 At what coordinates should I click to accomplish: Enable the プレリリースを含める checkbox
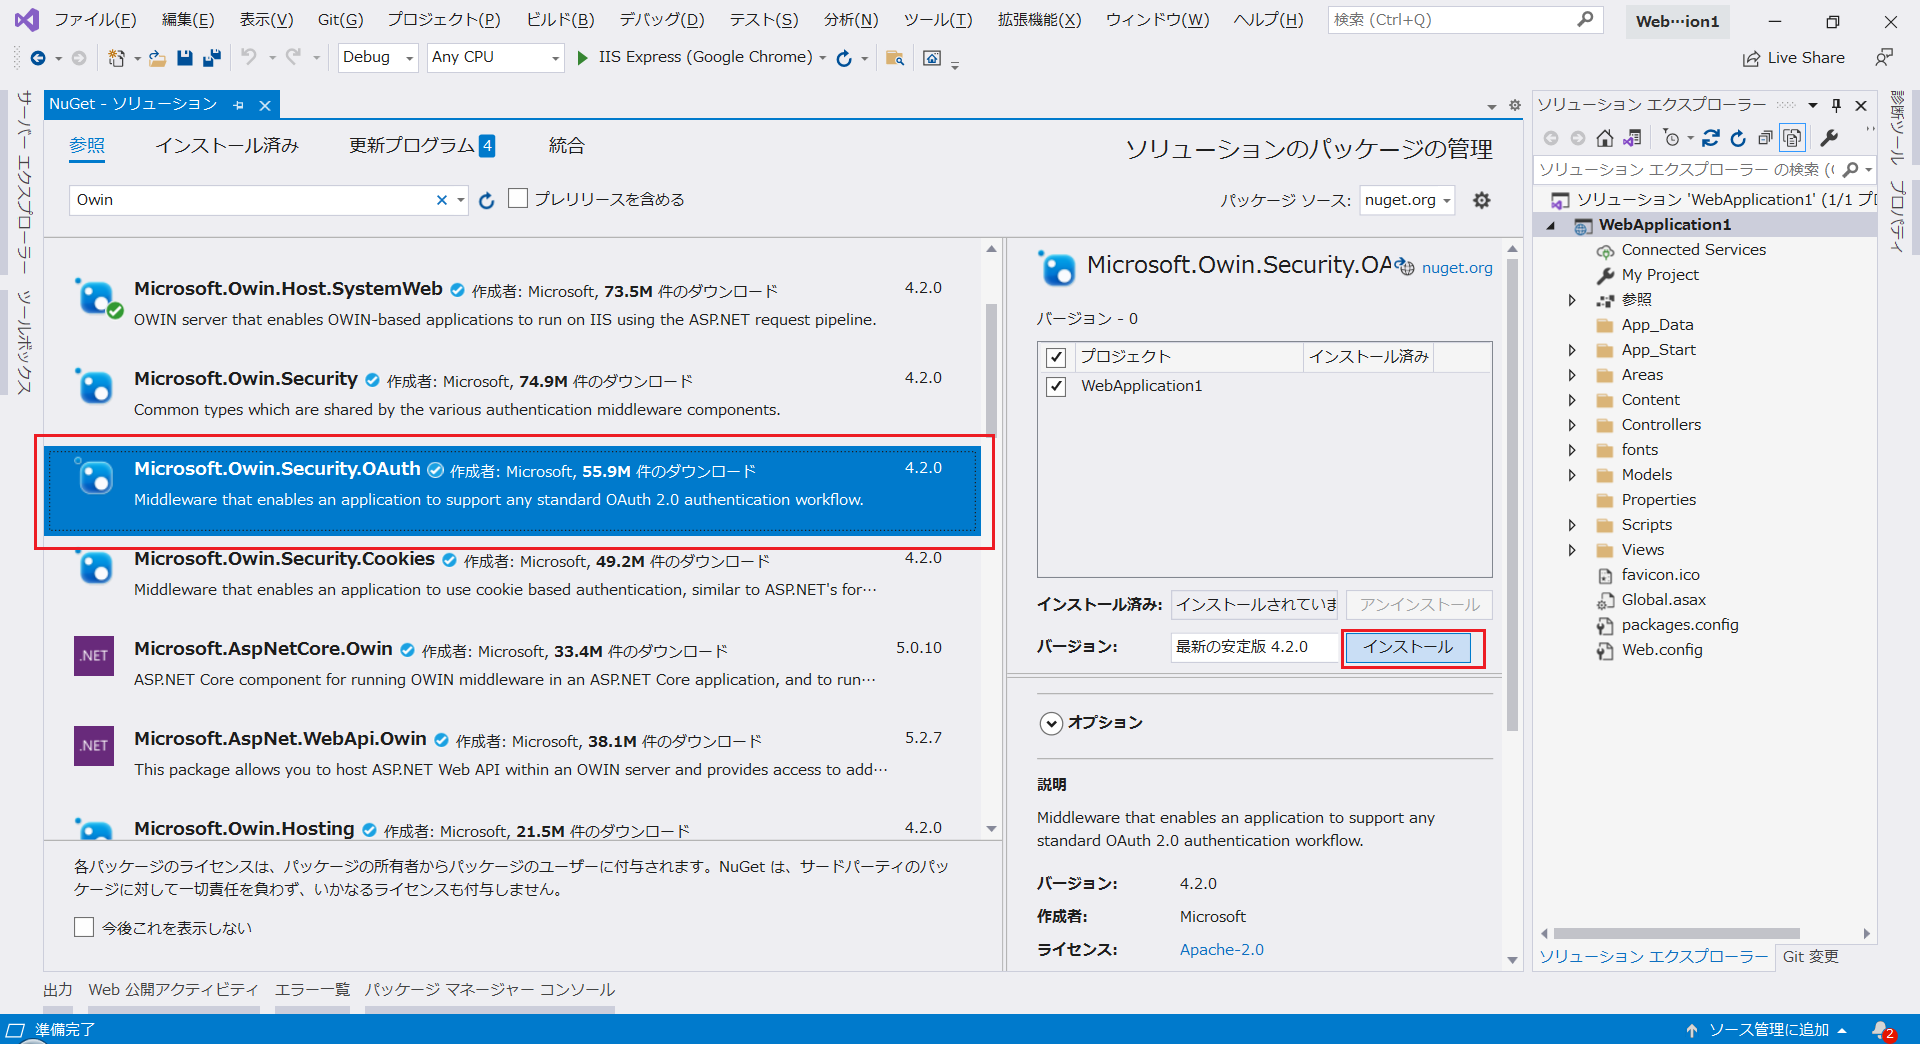518,198
